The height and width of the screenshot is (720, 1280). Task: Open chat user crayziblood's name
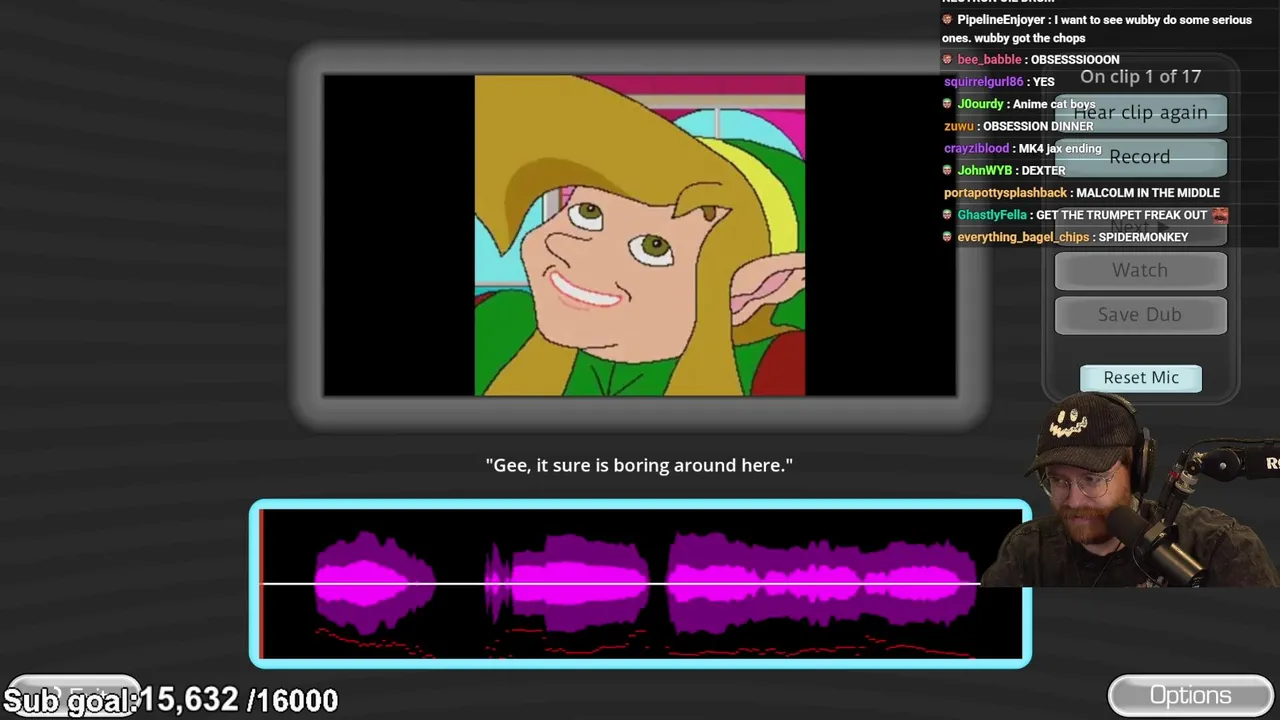(977, 148)
